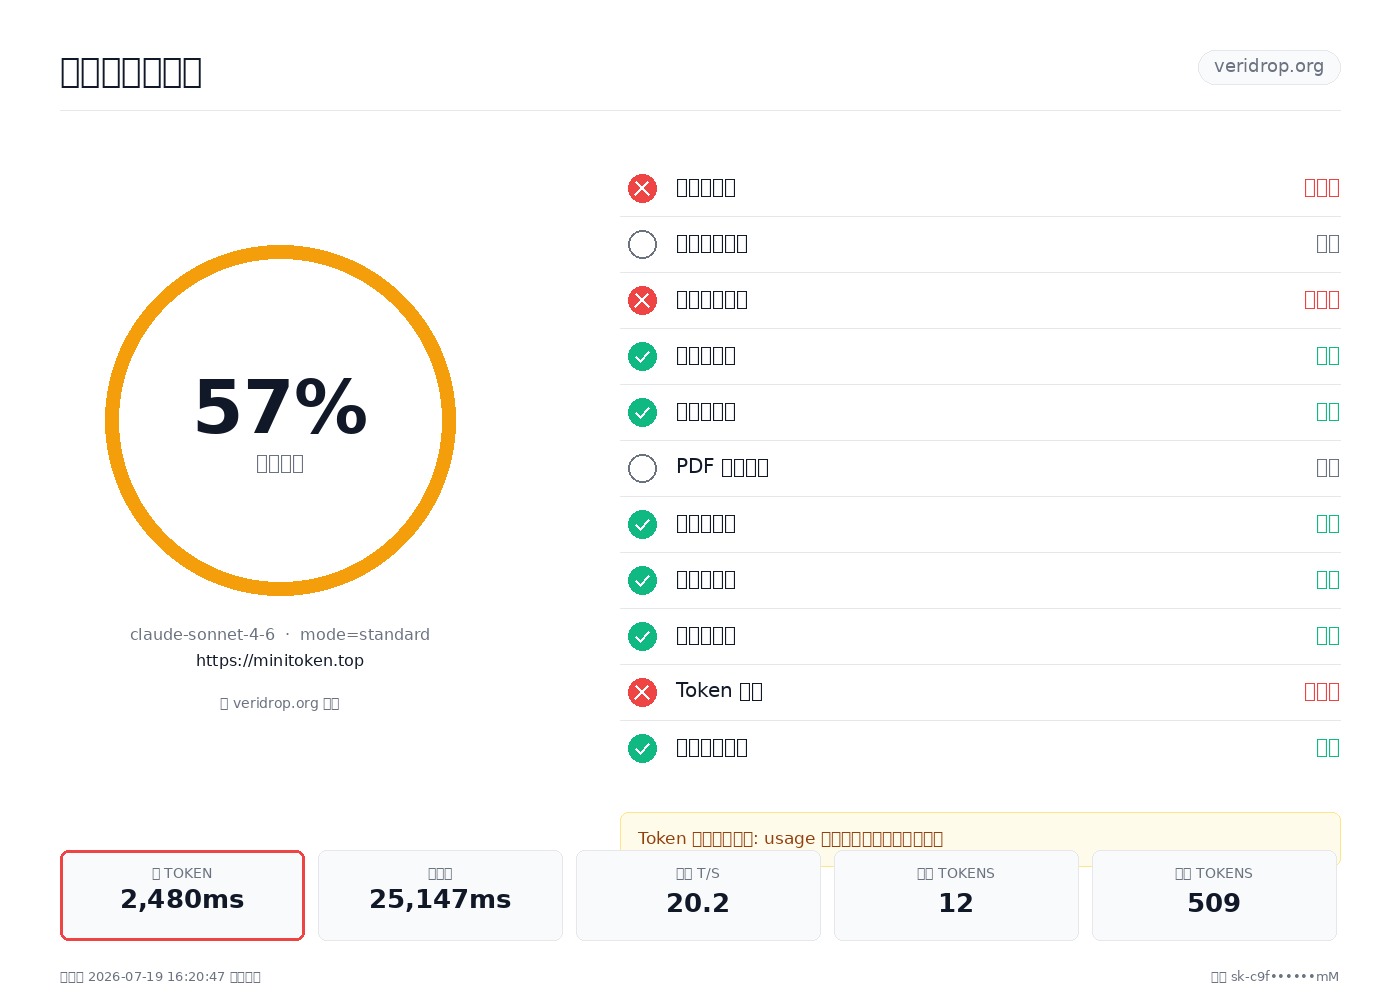Click the green checkmark directly below the PDF row

[x=642, y=524]
